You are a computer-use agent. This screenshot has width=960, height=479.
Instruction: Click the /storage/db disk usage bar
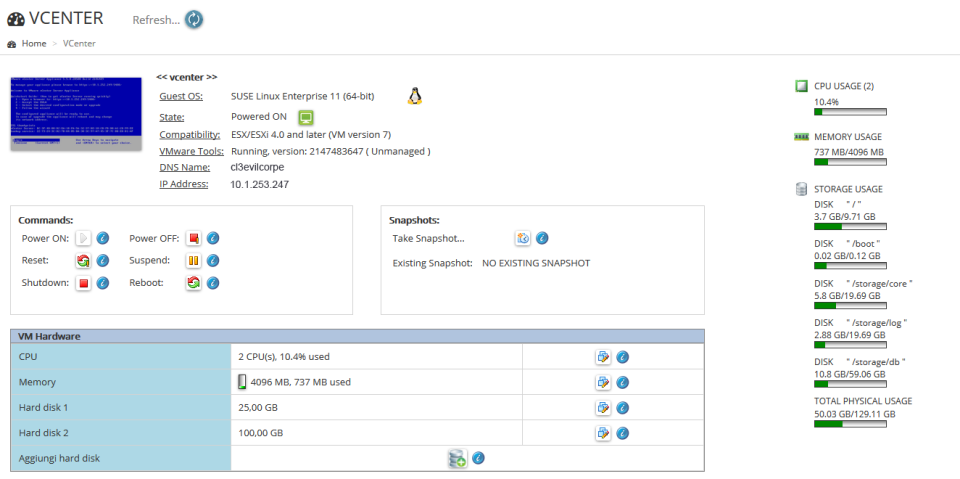tap(850, 384)
